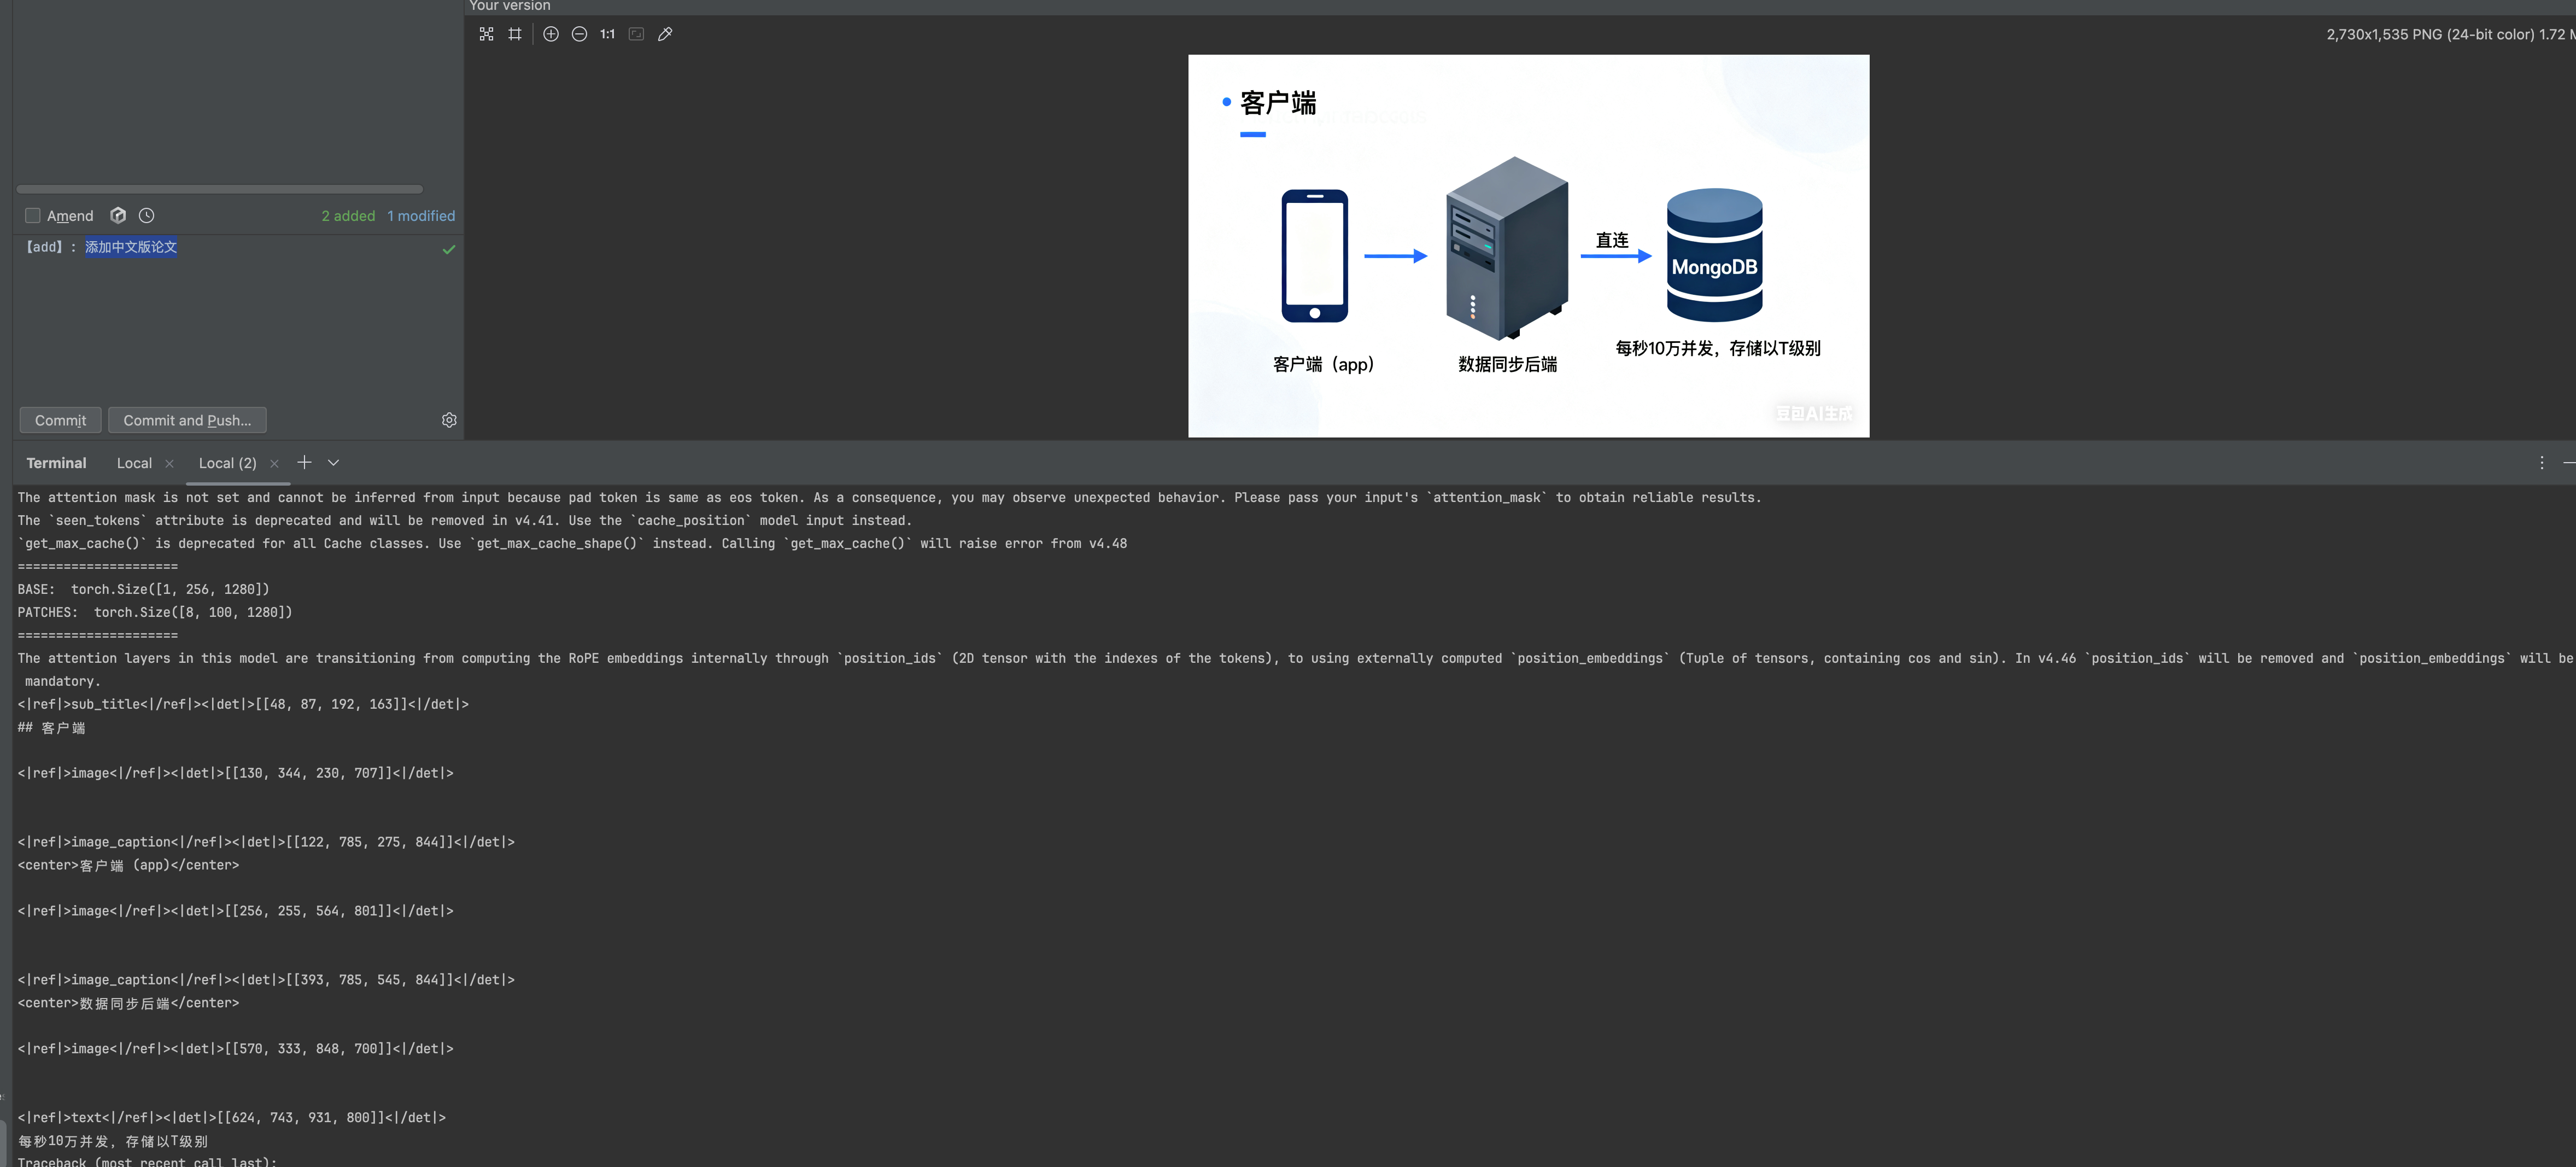Open the terminal panel options kebab menu
Viewport: 2576px width, 1167px height.
2541,462
